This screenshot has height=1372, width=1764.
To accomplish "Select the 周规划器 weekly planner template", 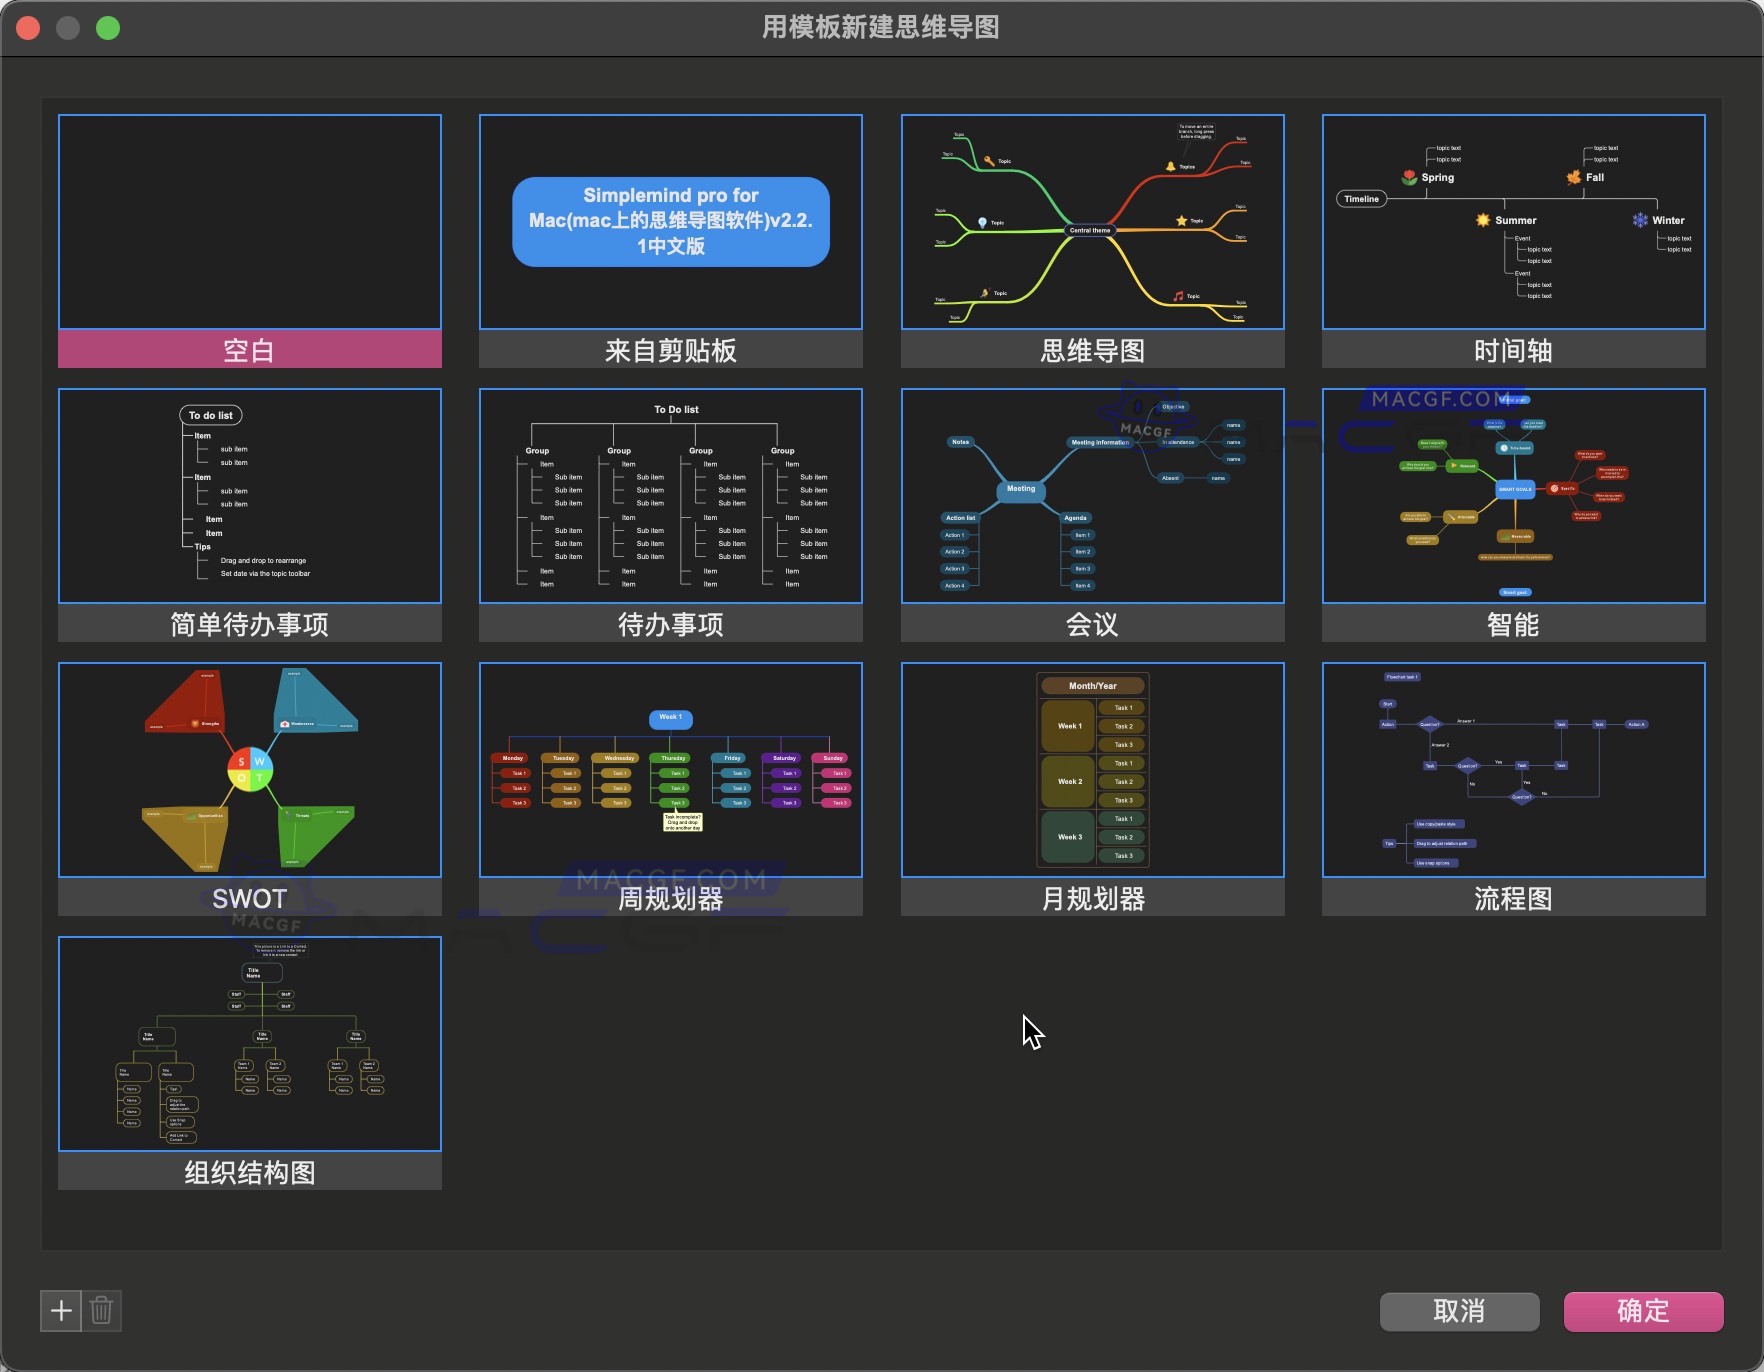I will pyautogui.click(x=669, y=770).
